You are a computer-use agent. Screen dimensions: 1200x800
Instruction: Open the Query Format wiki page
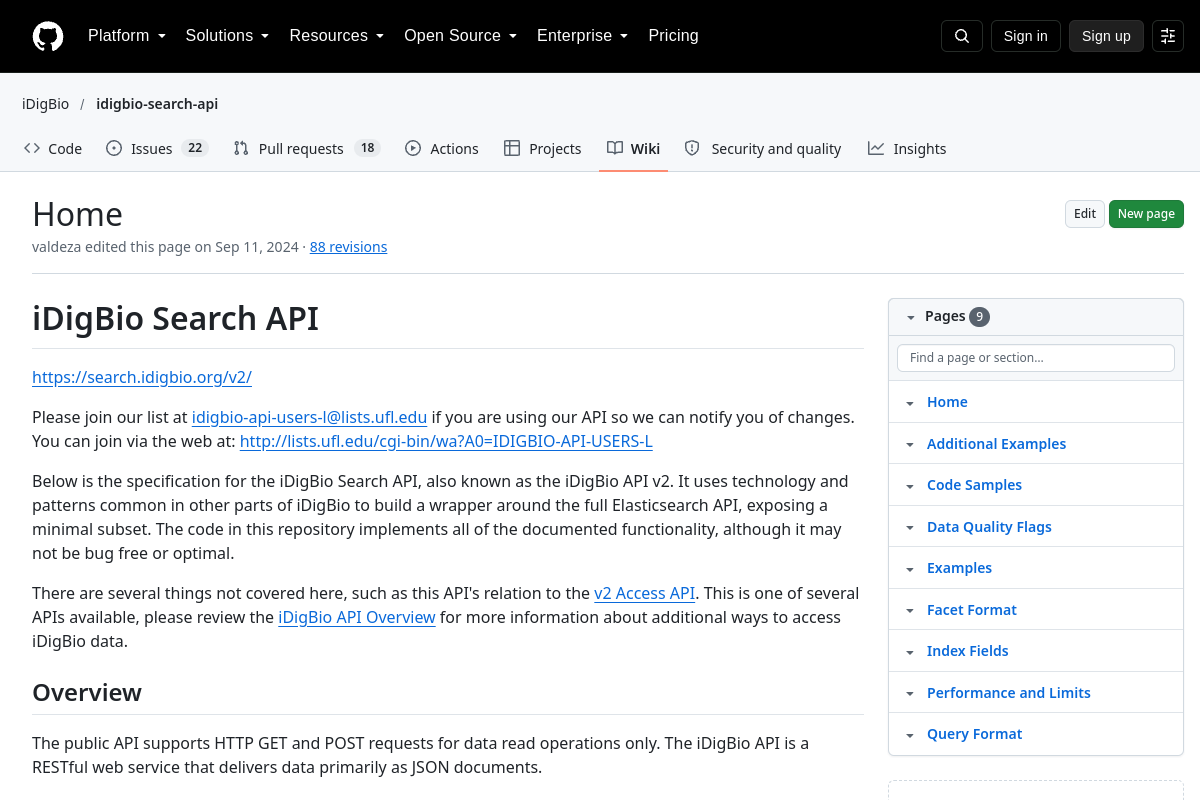974,734
